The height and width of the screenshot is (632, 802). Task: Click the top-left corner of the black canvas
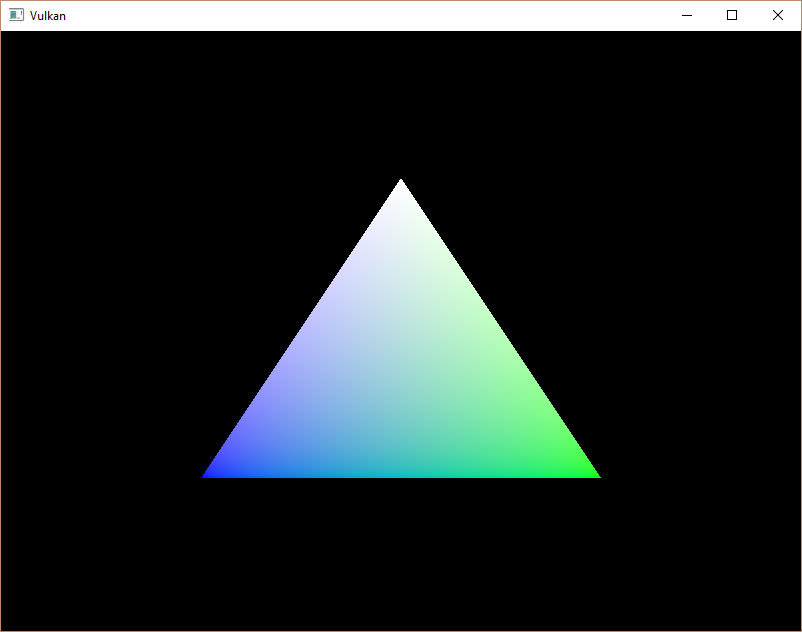[x=5, y=35]
